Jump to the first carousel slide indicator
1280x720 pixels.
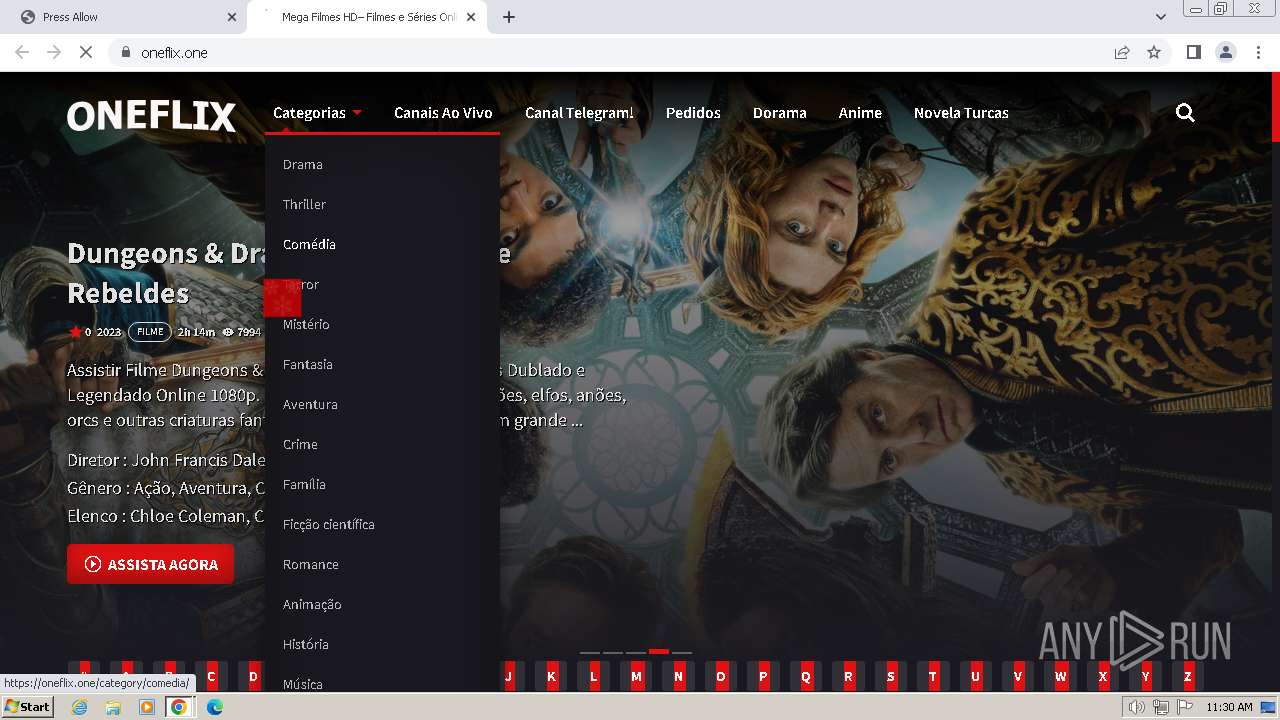(590, 652)
